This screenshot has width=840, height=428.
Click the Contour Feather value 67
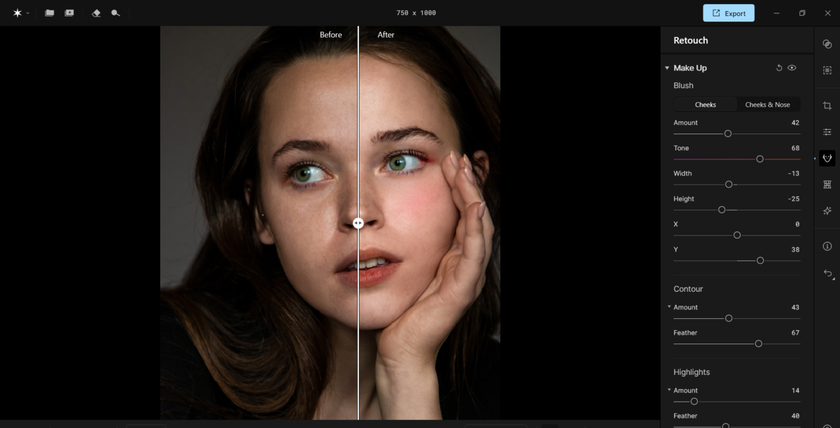point(796,333)
